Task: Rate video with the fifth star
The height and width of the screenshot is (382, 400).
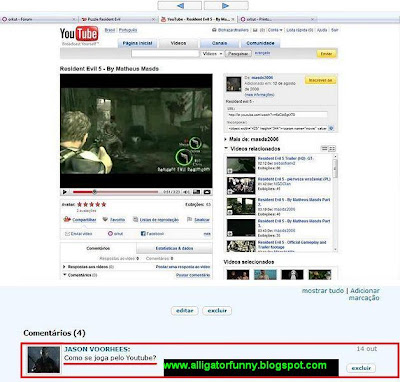Action: 104,204
